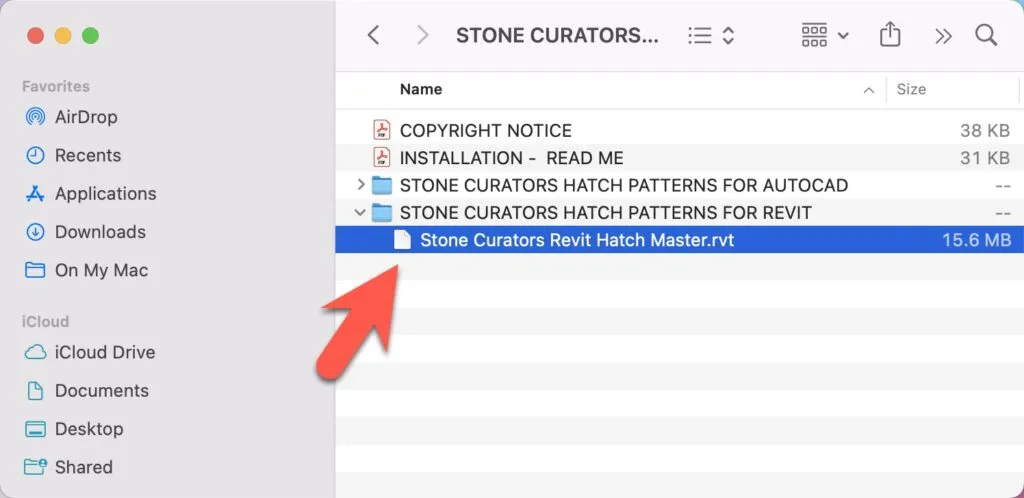Minimize the window with yellow button
This screenshot has height=498, width=1024.
63,35
